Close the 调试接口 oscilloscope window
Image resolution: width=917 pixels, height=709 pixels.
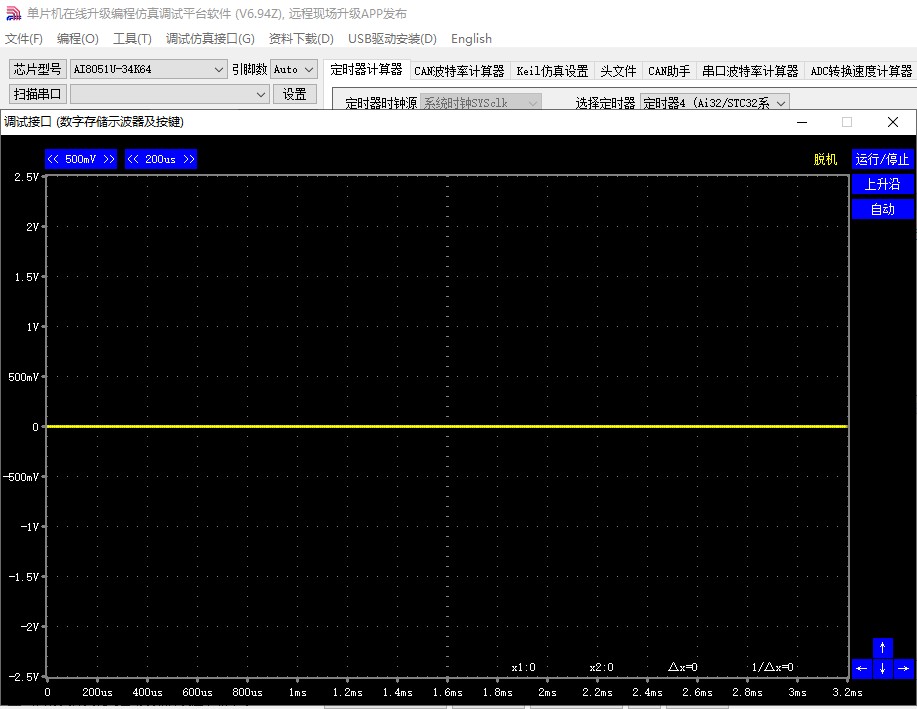point(893,122)
